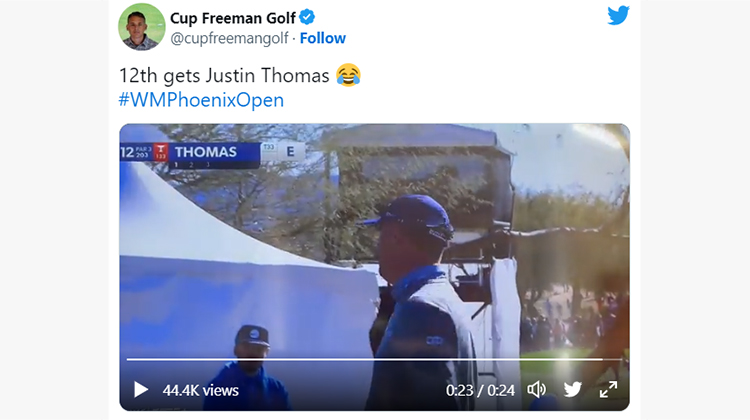Seek using the video progress bar

pos(375,359)
